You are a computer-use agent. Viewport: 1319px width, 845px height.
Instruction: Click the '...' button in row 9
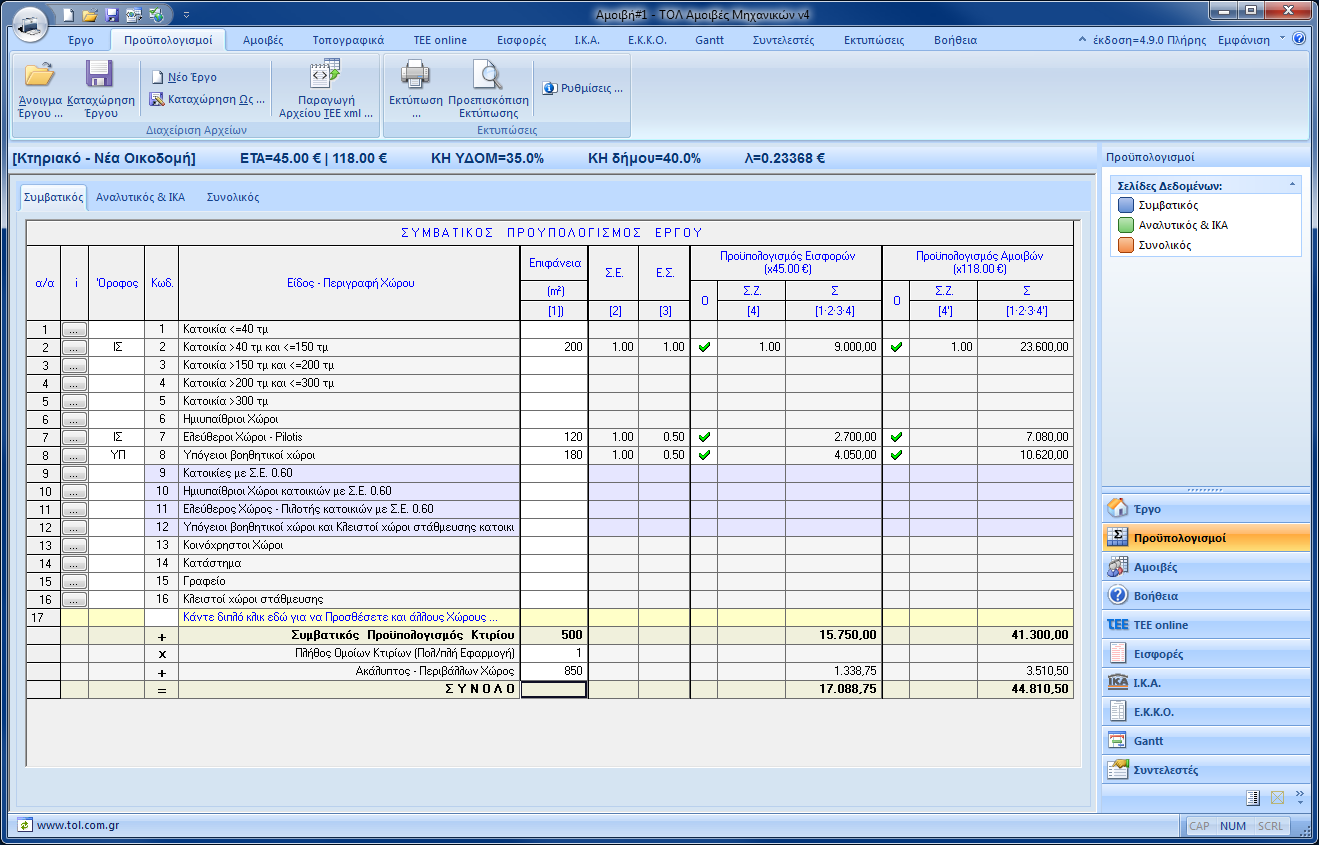[75, 473]
